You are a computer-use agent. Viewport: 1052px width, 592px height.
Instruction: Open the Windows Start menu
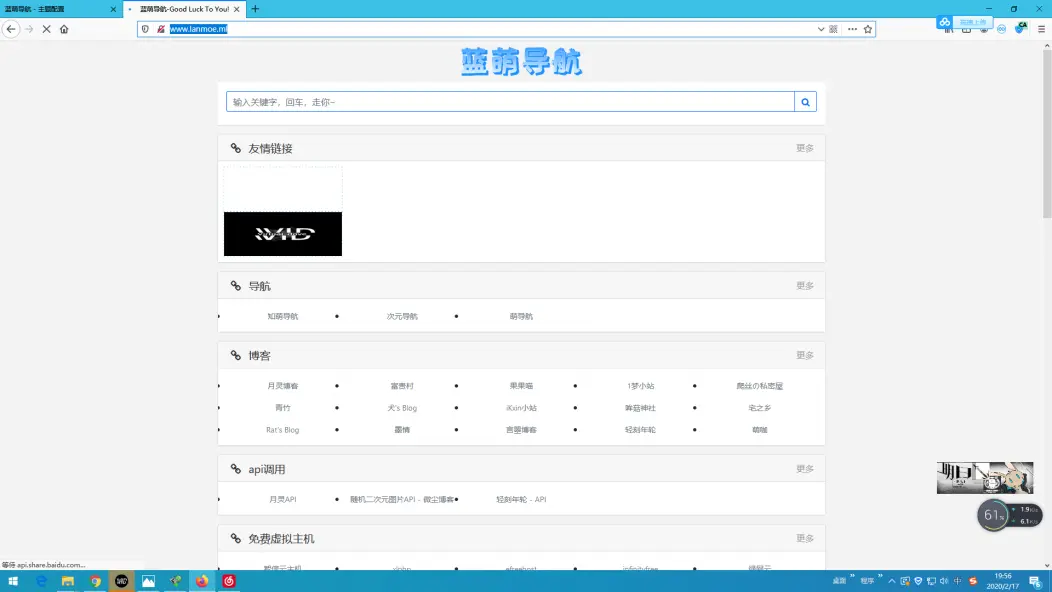coord(14,581)
